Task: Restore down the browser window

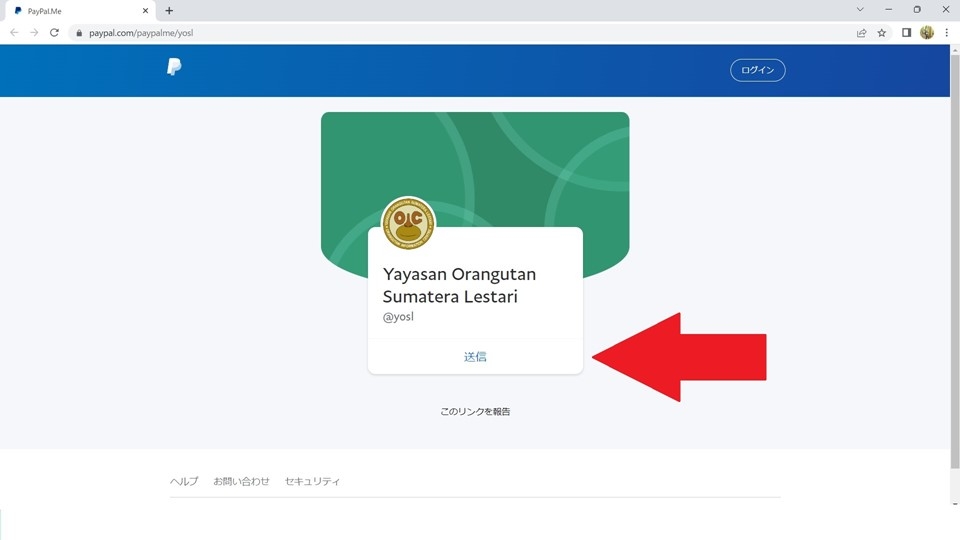Action: coord(917,10)
